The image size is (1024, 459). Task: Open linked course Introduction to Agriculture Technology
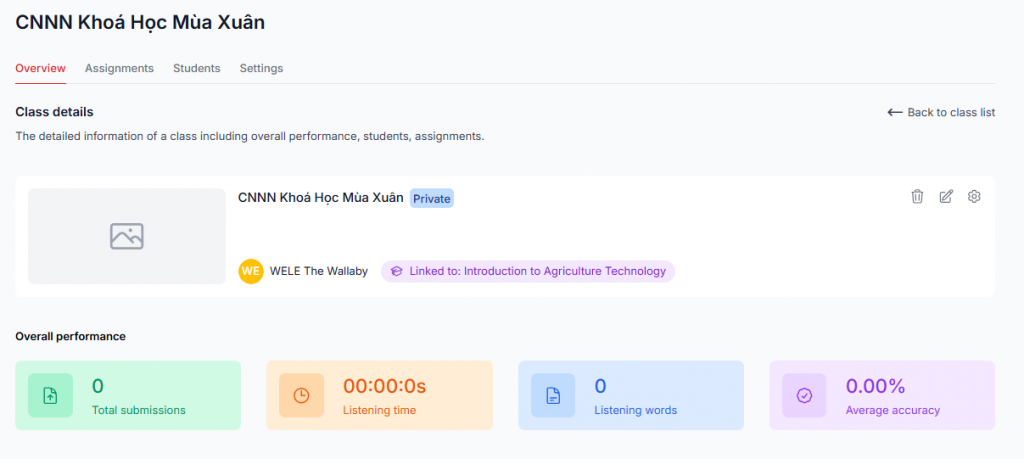pos(537,271)
